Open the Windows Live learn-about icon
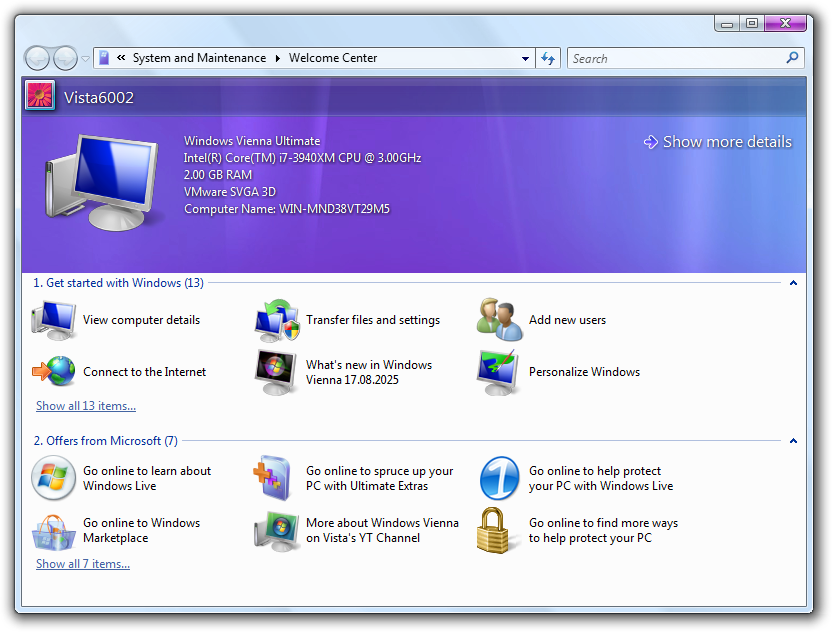The image size is (832, 632). tap(54, 478)
